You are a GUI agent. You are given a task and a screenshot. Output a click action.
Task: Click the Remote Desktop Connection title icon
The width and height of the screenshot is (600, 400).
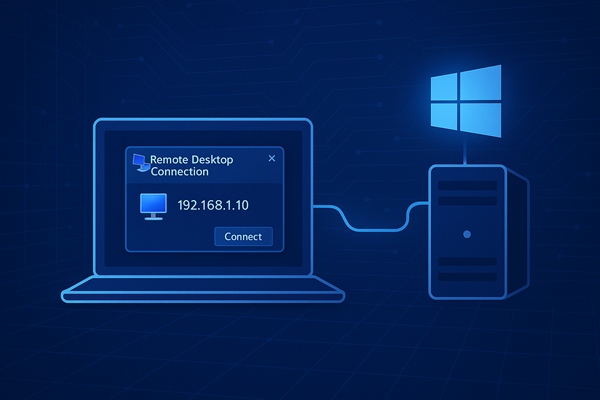tap(140, 163)
